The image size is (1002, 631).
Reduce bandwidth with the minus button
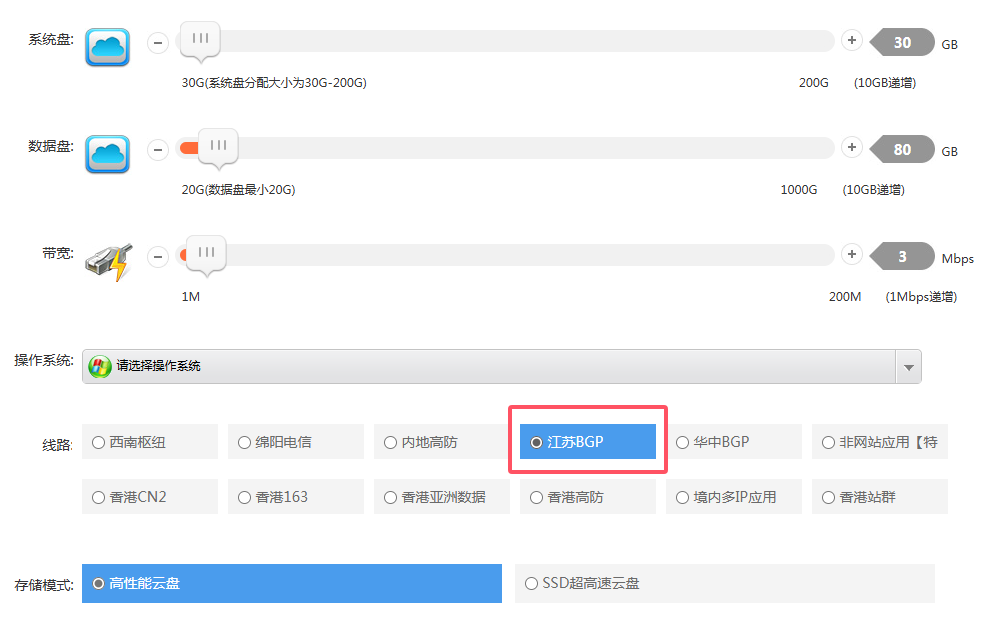click(158, 257)
